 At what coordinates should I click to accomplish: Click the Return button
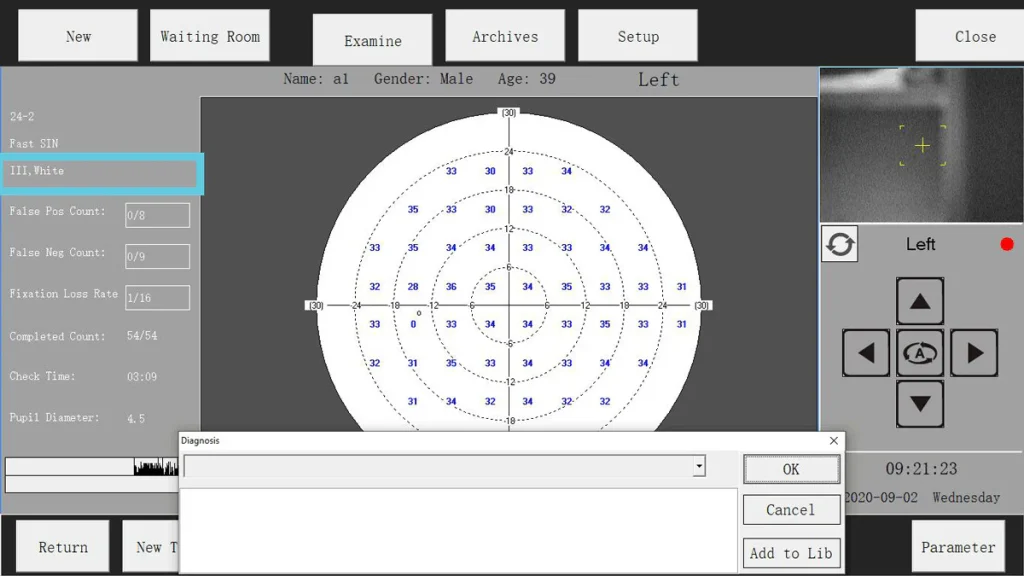(63, 547)
